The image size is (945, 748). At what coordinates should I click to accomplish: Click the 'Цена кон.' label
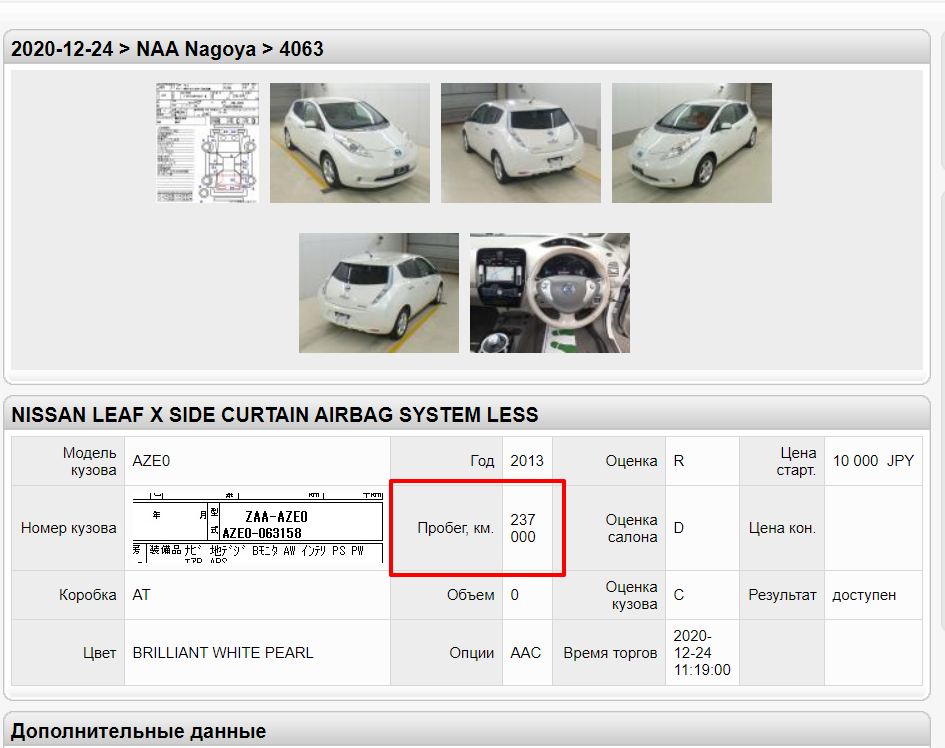(x=782, y=528)
